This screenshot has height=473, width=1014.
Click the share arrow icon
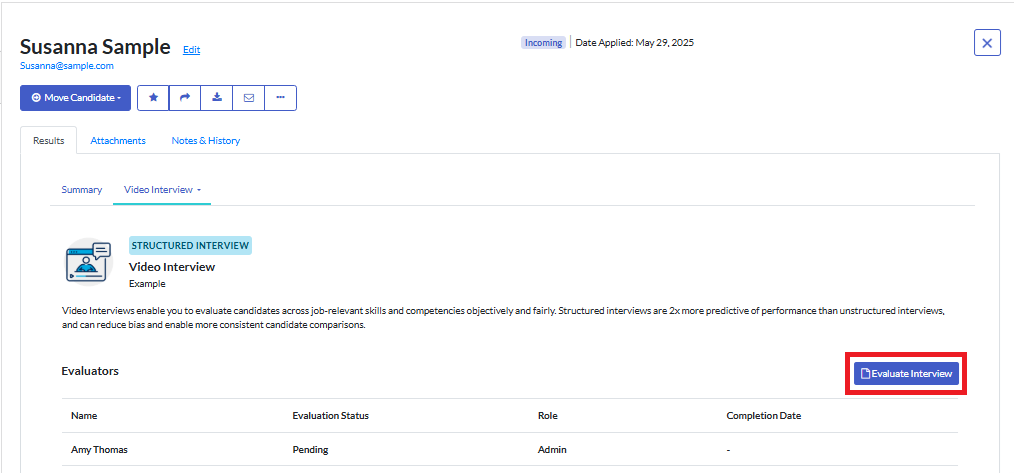pyautogui.click(x=185, y=98)
